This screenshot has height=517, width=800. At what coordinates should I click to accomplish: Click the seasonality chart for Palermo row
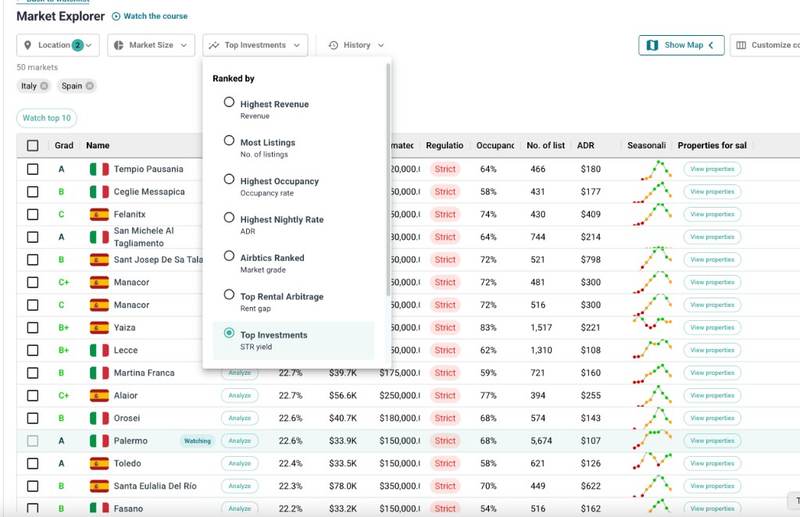pyautogui.click(x=652, y=439)
